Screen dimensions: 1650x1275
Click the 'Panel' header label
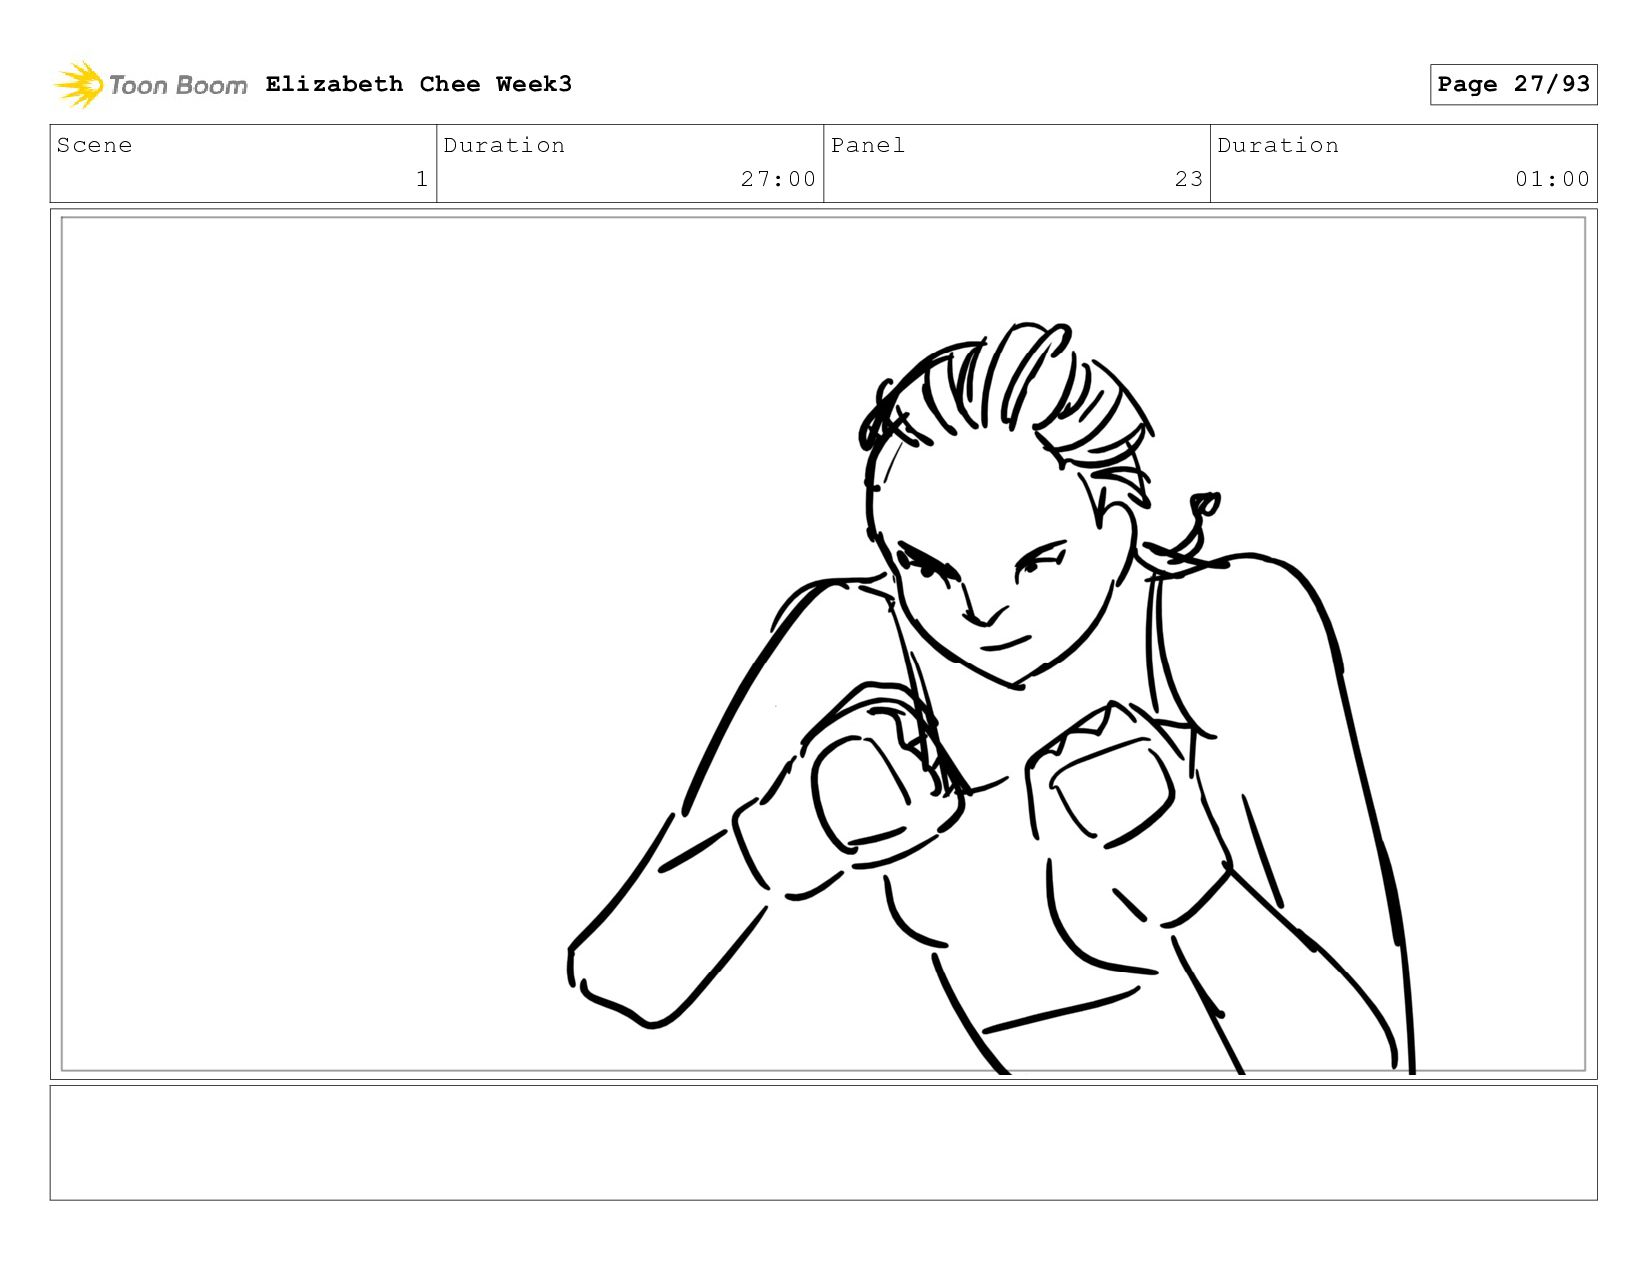point(868,145)
